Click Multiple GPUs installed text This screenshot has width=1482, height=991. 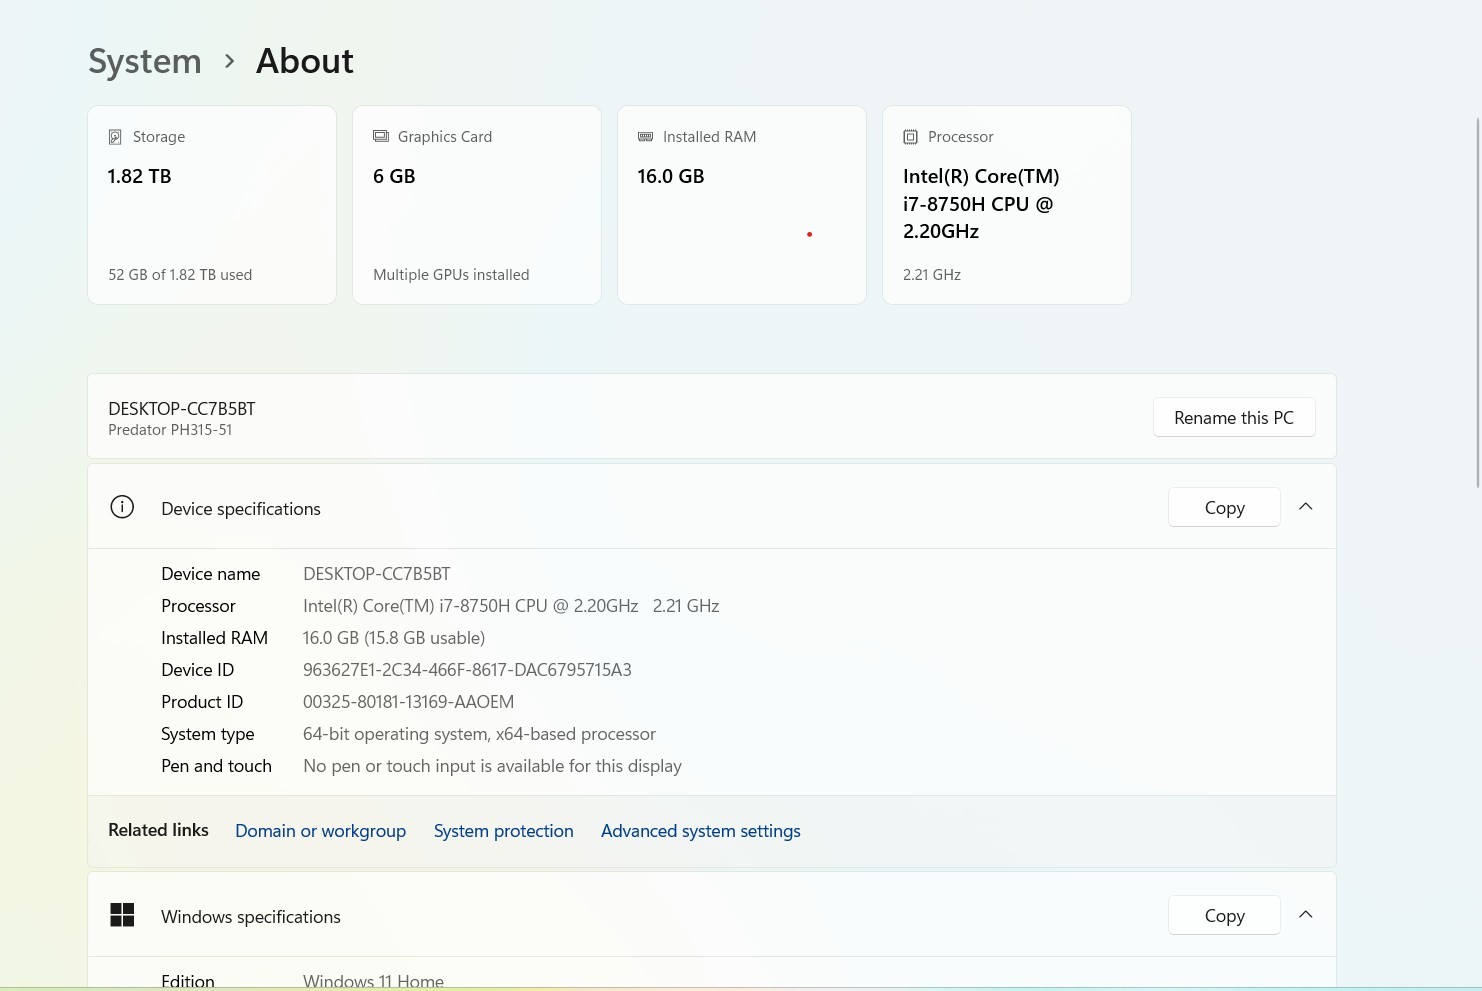[451, 275]
